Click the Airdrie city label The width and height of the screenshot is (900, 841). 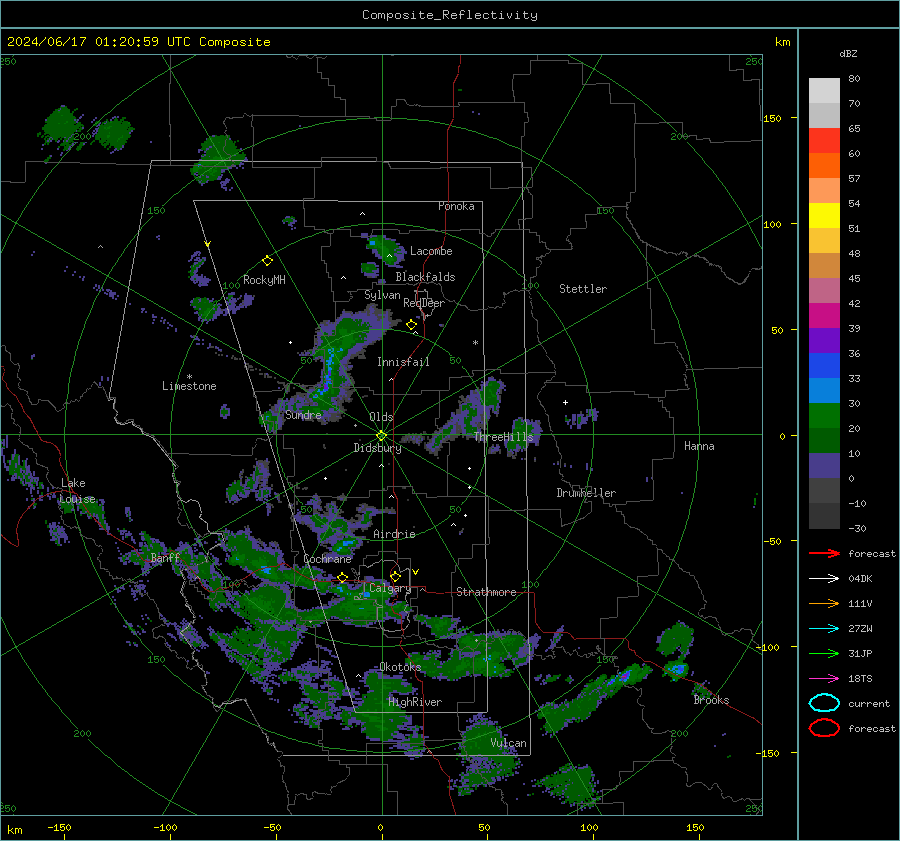394,534
